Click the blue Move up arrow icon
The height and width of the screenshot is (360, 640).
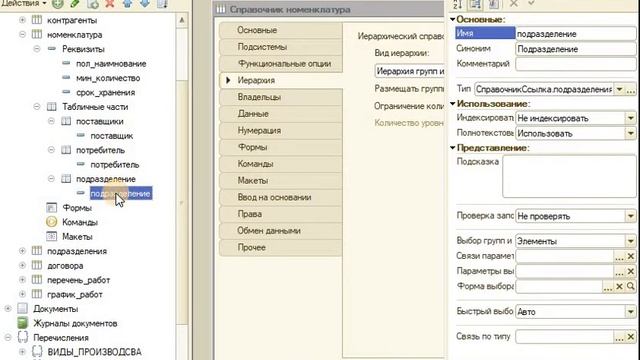pyautogui.click(x=127, y=3)
